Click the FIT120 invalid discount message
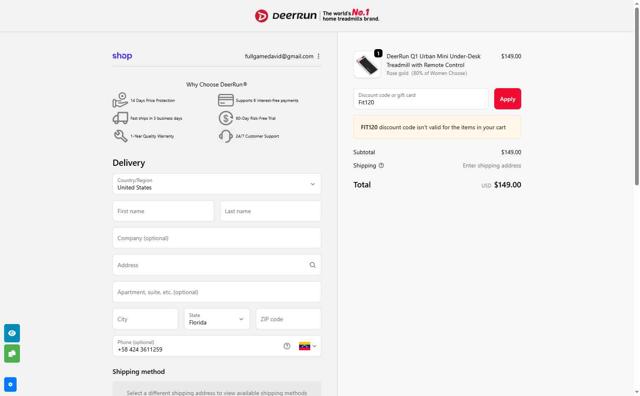This screenshot has height=396, width=640. [x=437, y=127]
